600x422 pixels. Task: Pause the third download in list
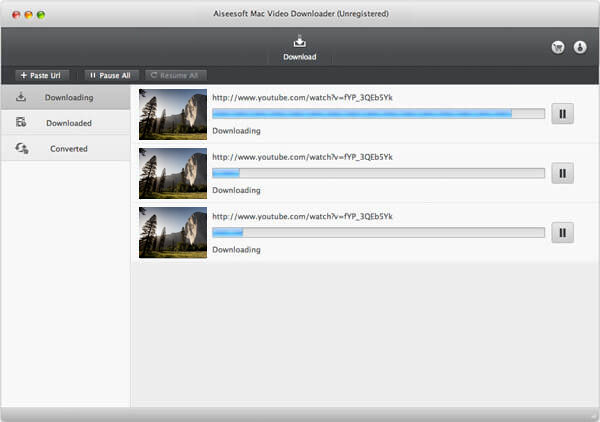[x=562, y=232]
